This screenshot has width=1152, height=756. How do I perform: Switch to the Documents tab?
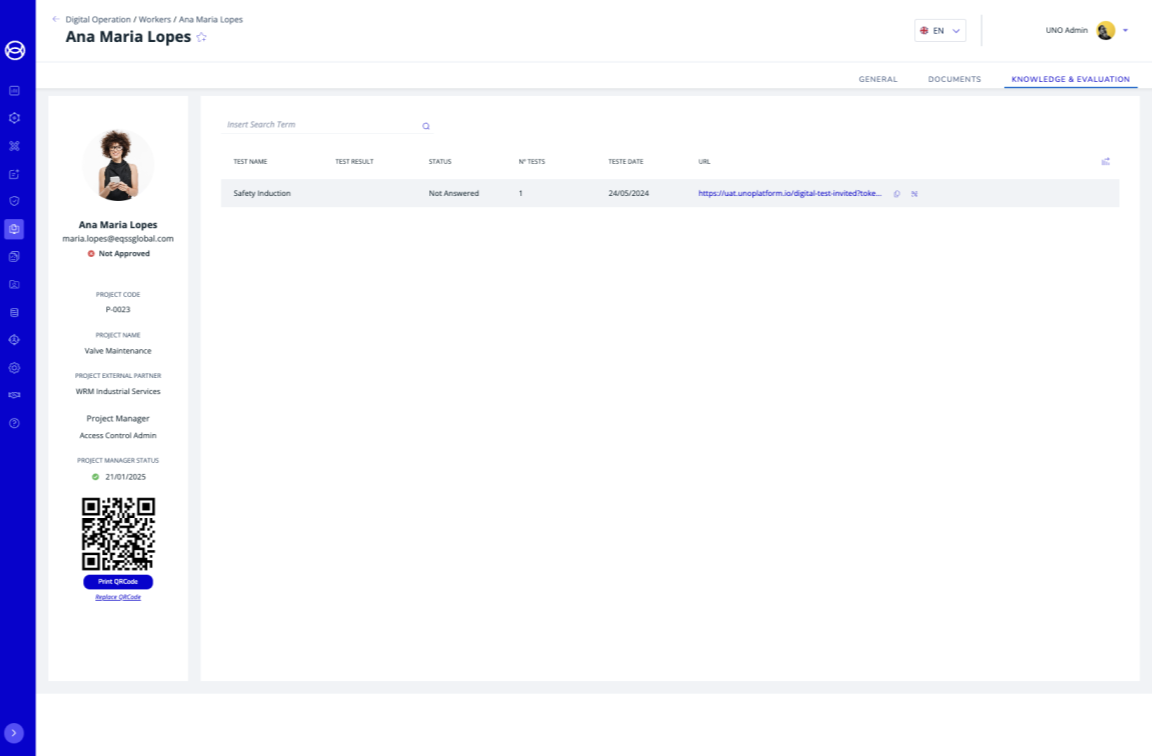tap(954, 79)
